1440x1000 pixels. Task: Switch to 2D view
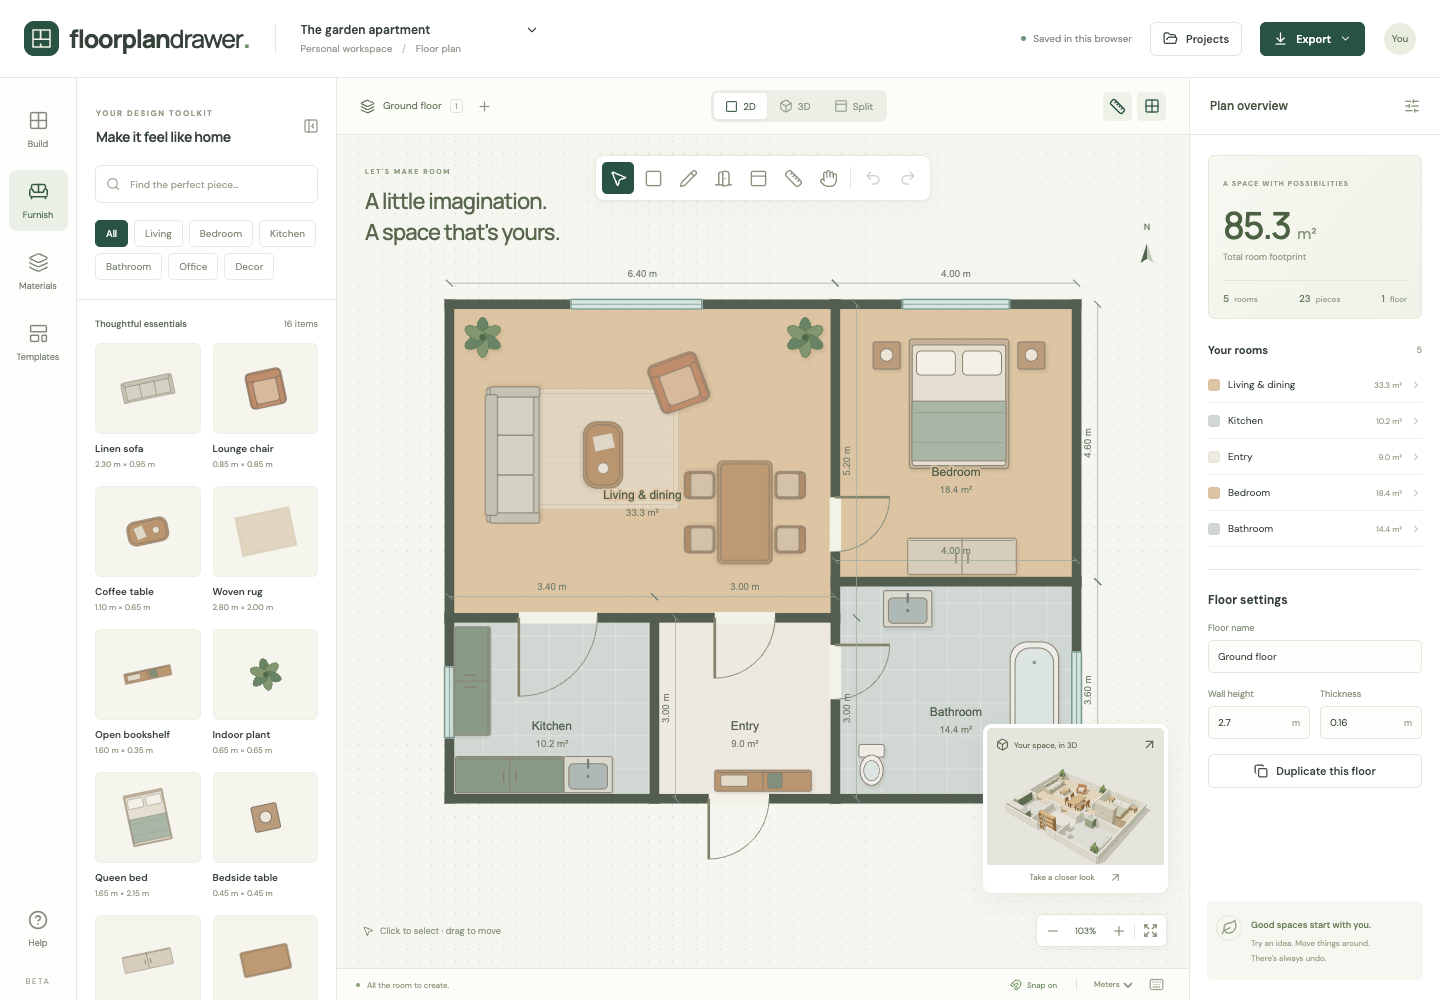click(741, 106)
